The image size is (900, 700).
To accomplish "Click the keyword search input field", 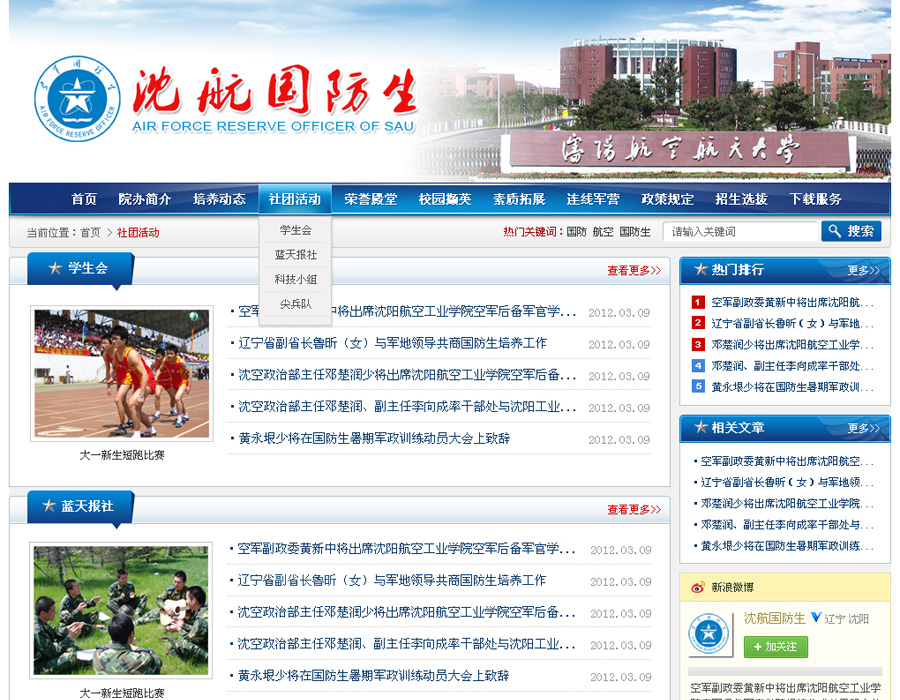I will [740, 231].
